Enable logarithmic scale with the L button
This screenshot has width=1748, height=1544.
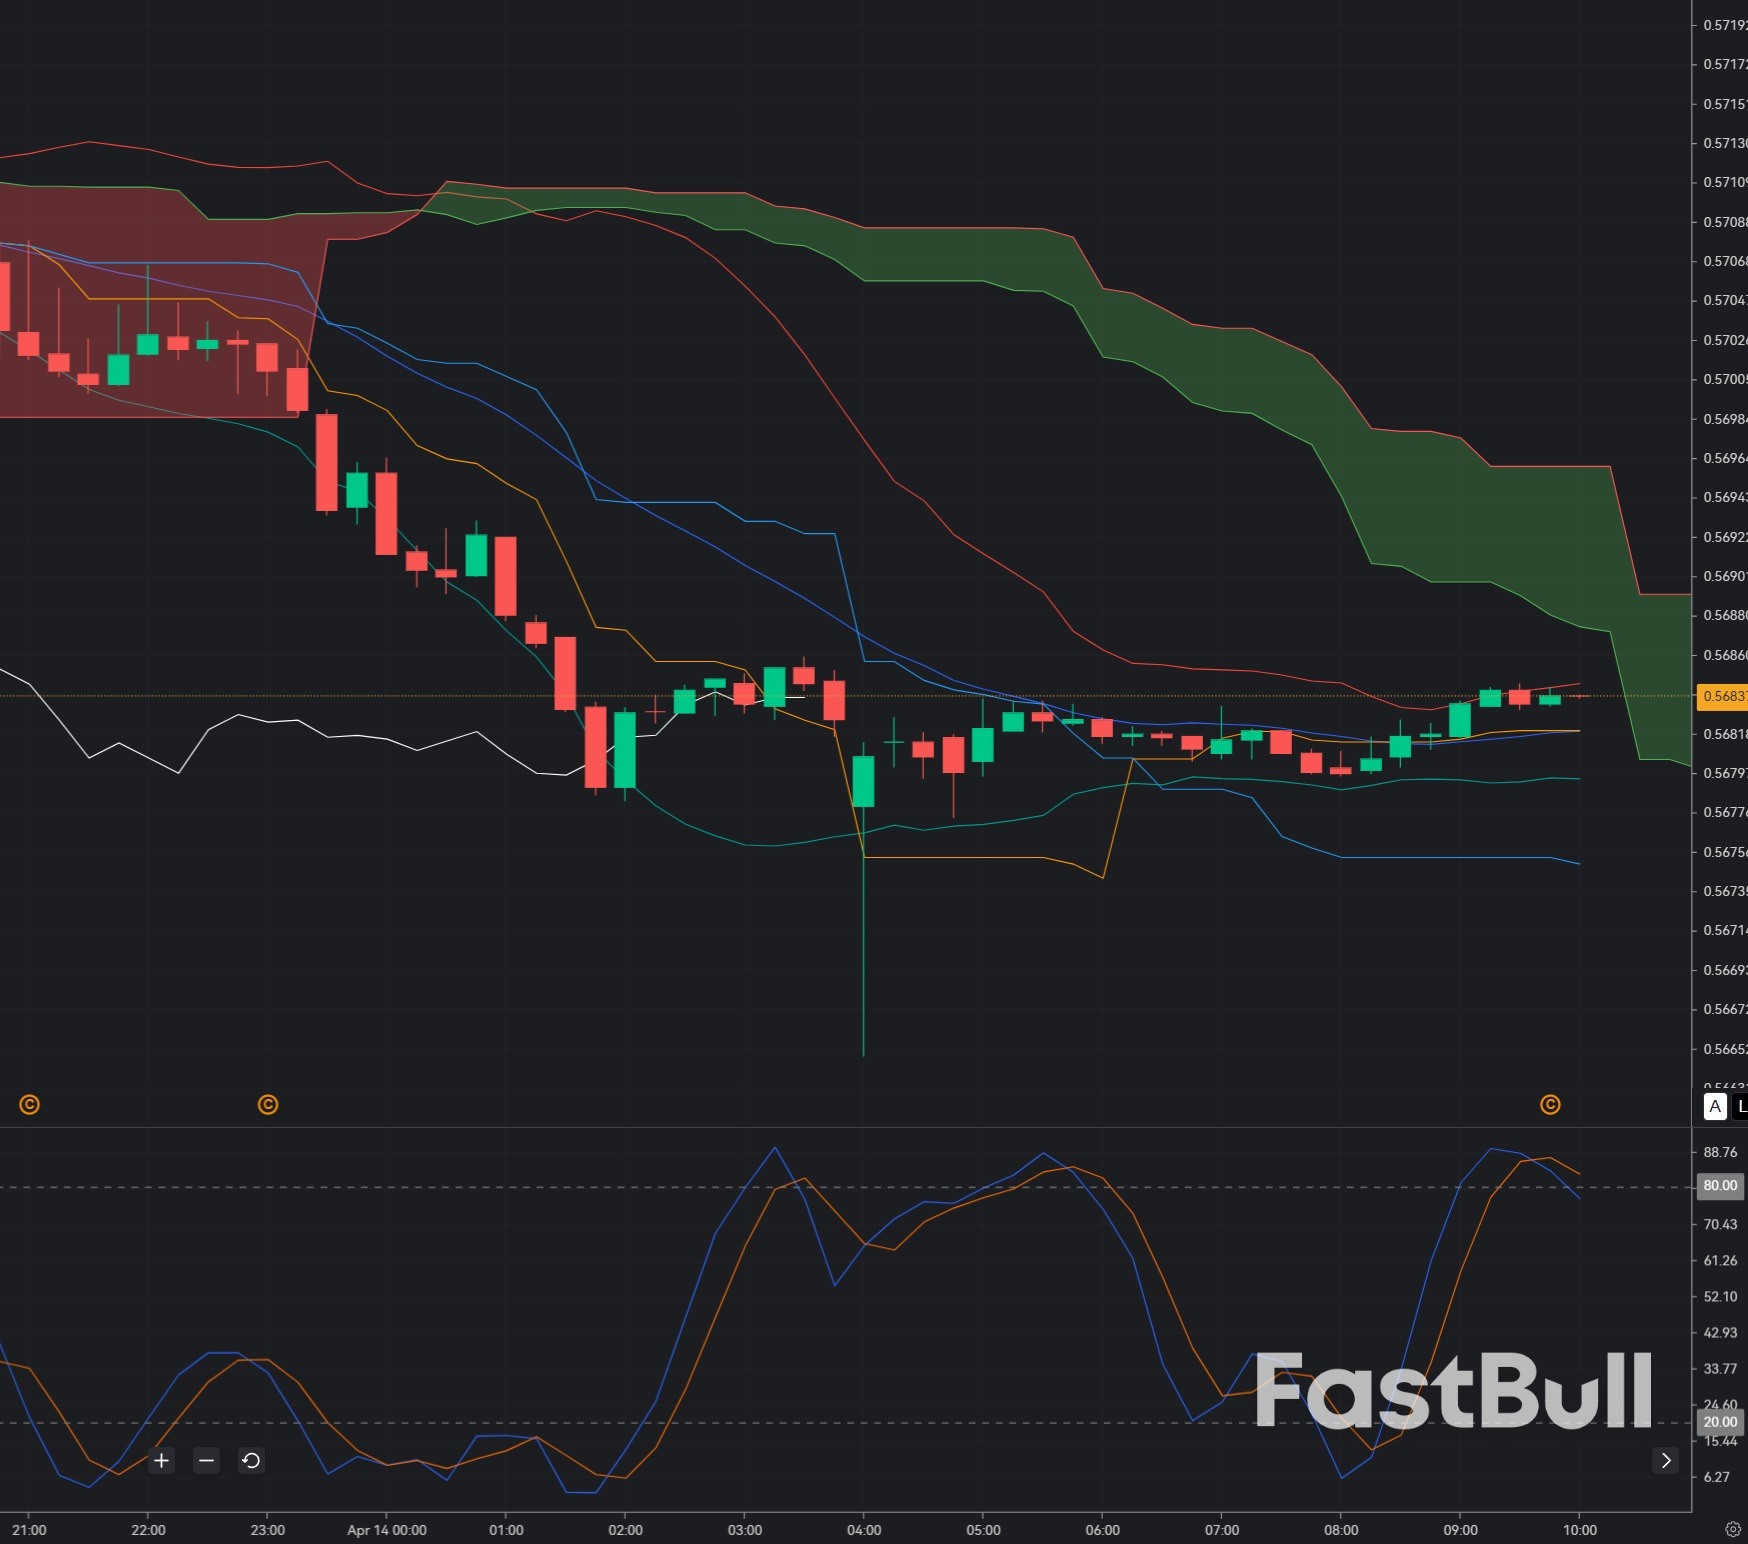coord(1741,1107)
